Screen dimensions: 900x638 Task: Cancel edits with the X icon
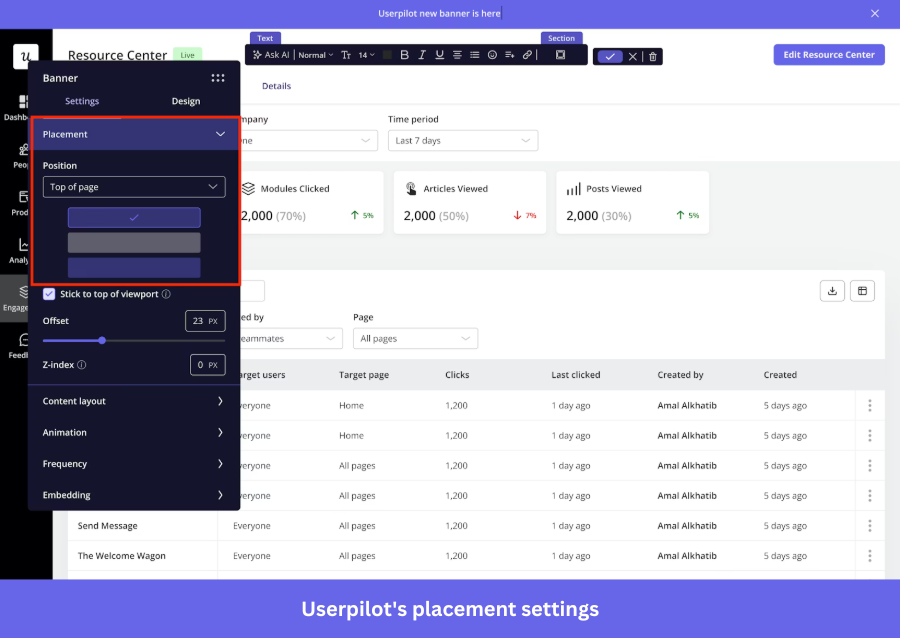pyautogui.click(x=633, y=56)
